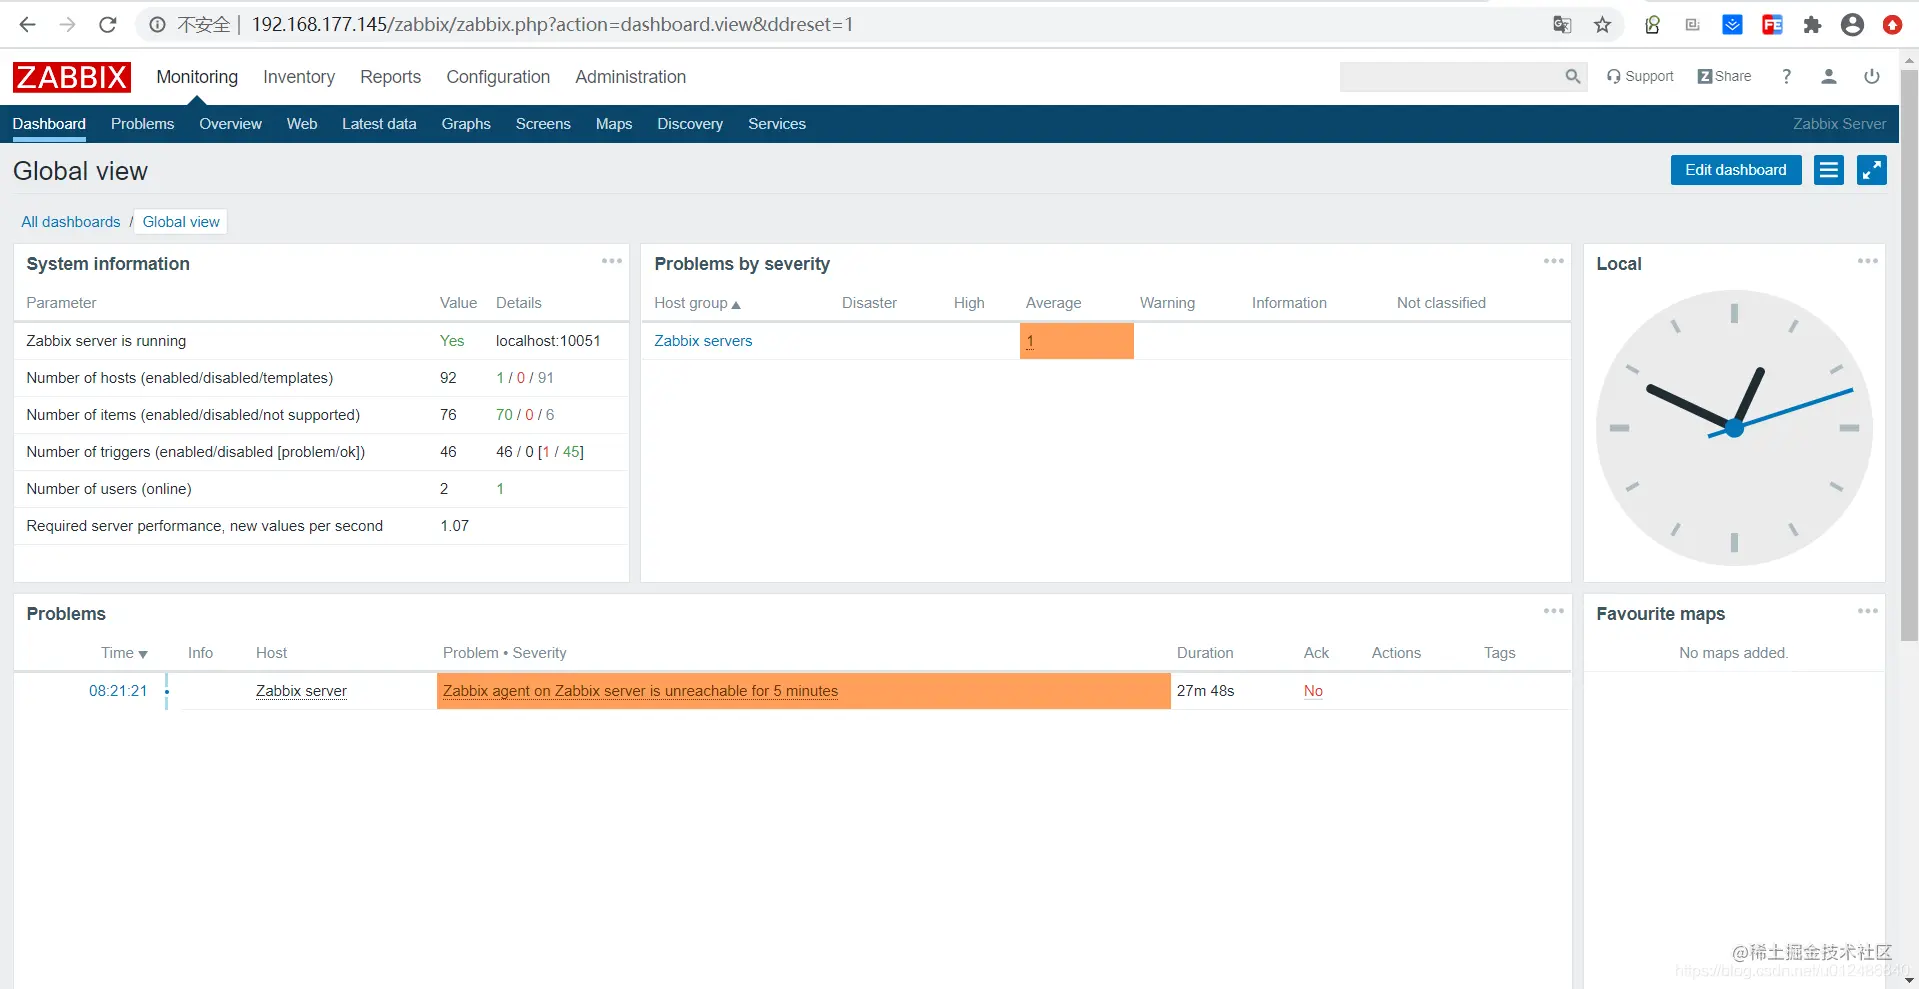Go to All dashboards breadcrumb
Viewport: 1919px width, 989px height.
[x=71, y=222]
